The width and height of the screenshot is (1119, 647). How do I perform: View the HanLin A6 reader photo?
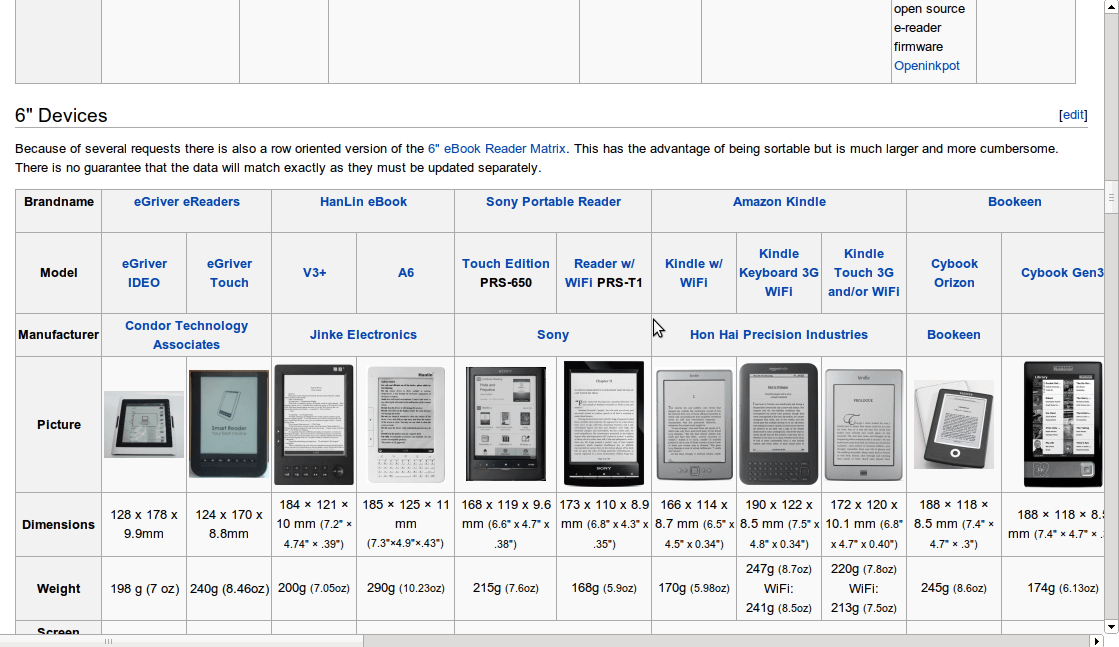pyautogui.click(x=405, y=424)
